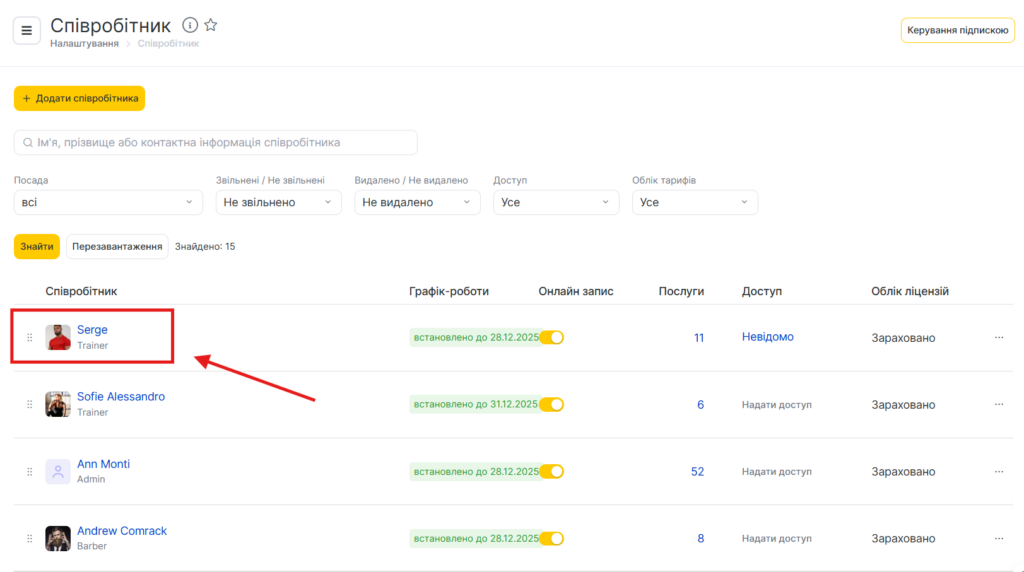Disable online booking for Sofie Alessandro
1024x572 pixels.
click(552, 404)
